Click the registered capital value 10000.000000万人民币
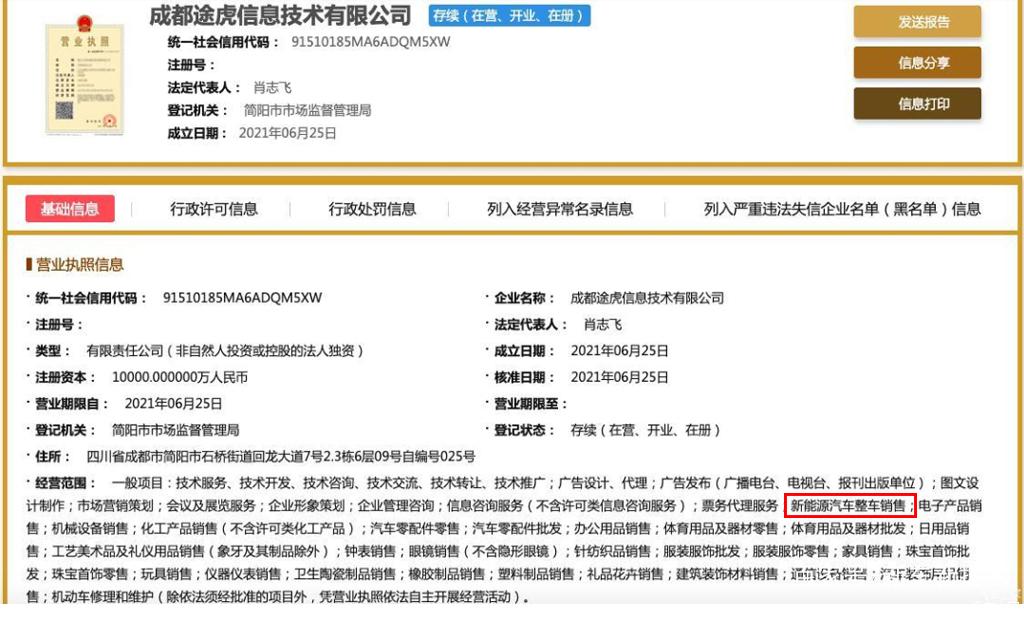This screenshot has height=618, width=1024. [x=180, y=377]
